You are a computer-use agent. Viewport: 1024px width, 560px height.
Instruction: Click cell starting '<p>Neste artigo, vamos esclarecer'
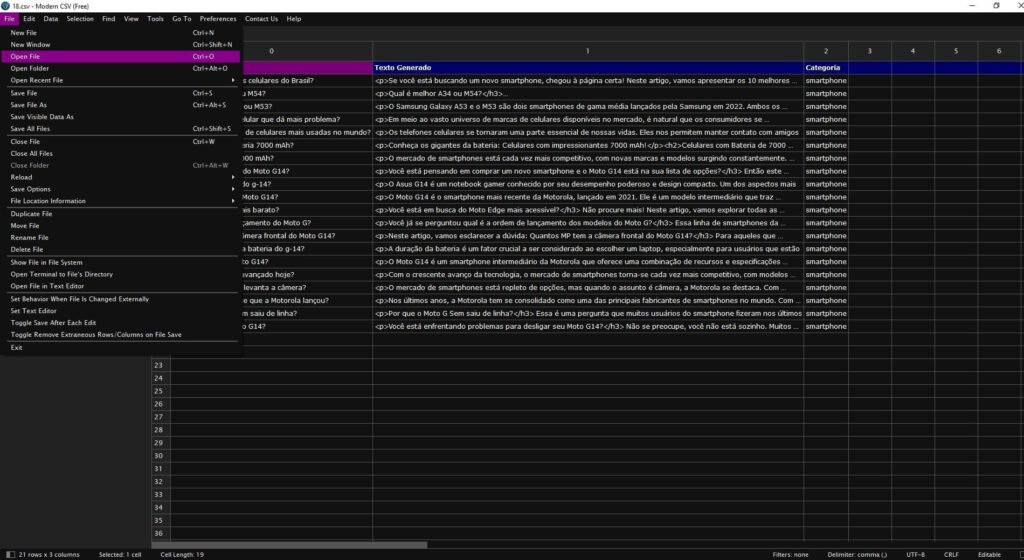click(x=588, y=236)
